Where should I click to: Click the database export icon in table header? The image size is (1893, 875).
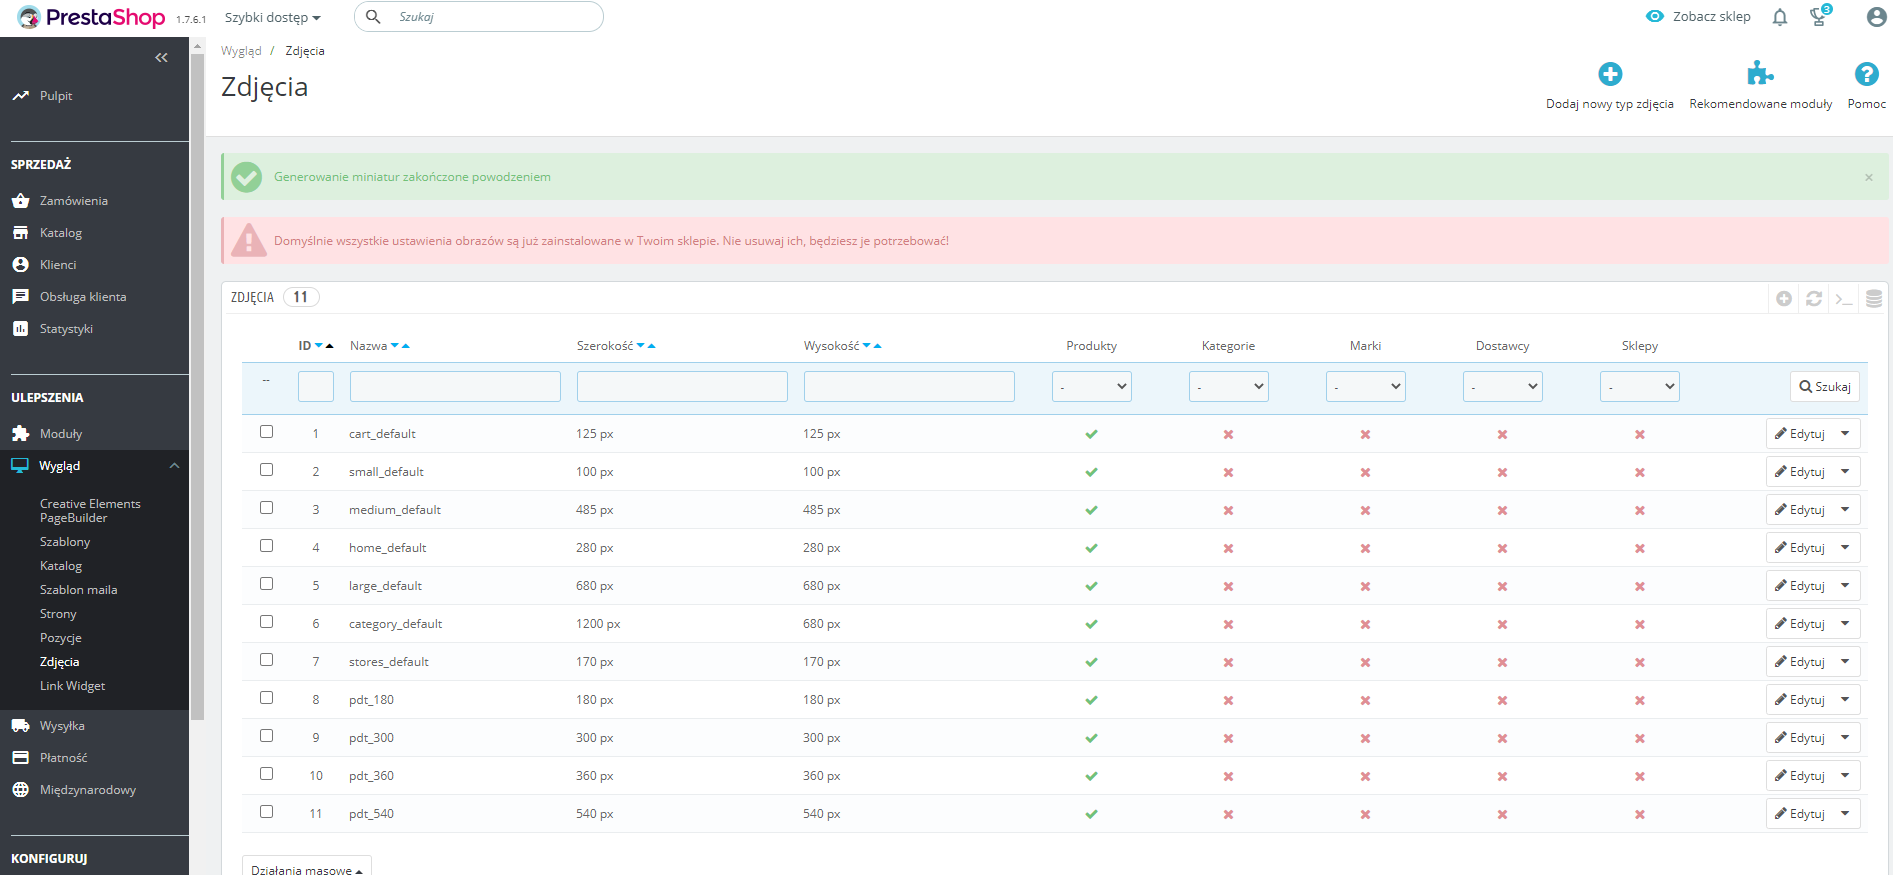pos(1874,298)
